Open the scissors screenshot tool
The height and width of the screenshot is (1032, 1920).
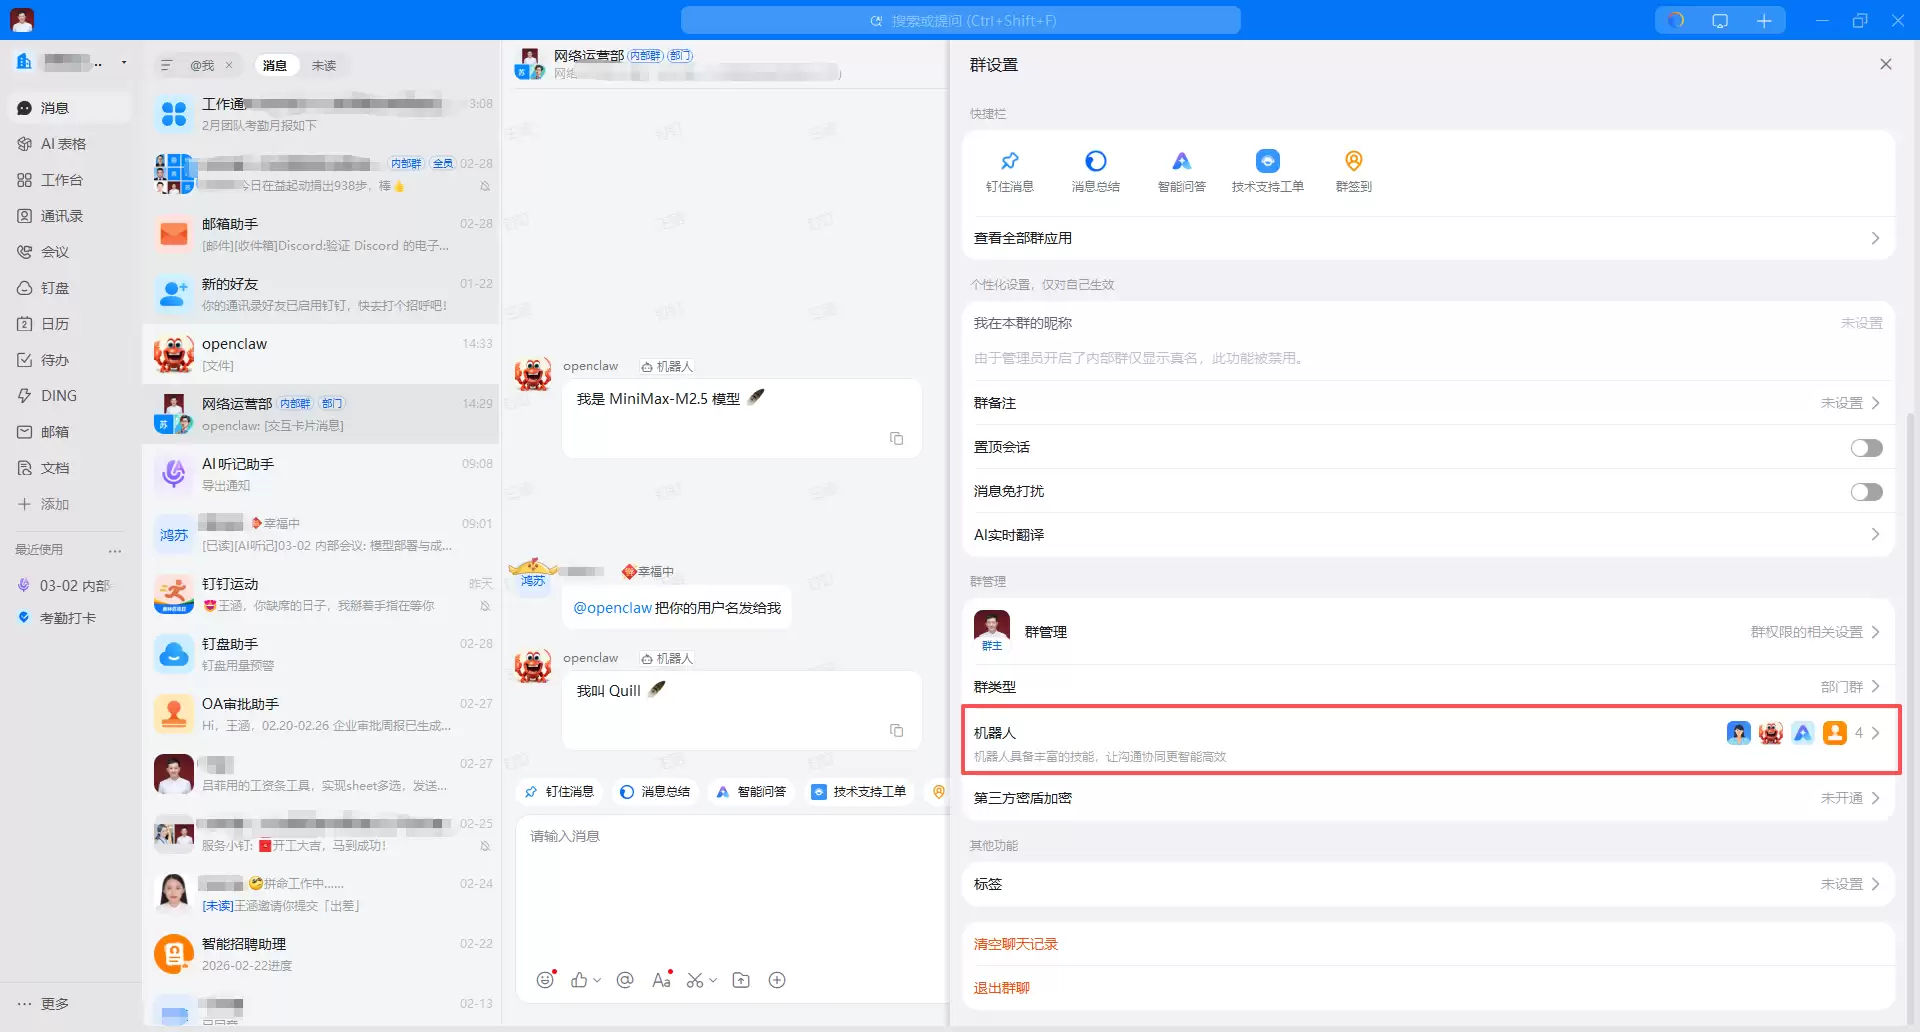pos(695,980)
